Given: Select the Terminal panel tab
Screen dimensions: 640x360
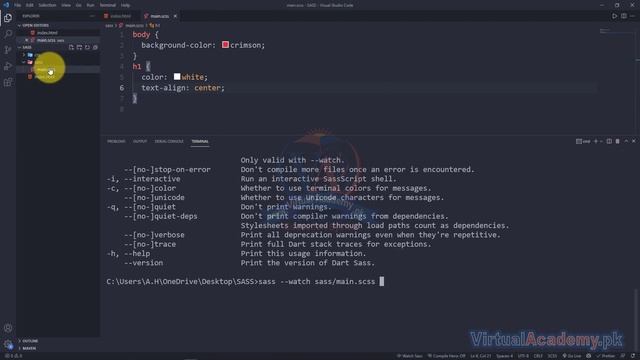Looking at the screenshot, I should point(200,141).
